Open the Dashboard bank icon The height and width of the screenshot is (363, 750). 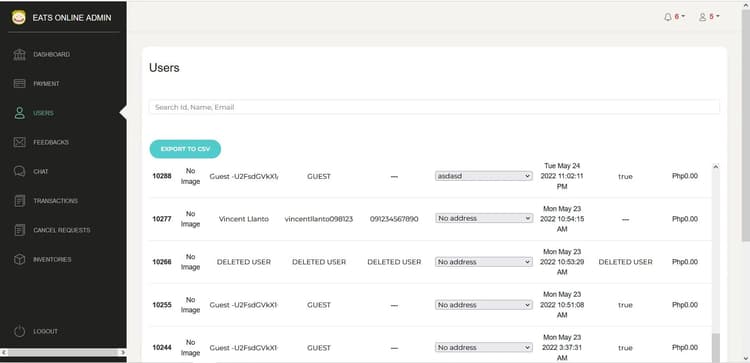pos(20,55)
